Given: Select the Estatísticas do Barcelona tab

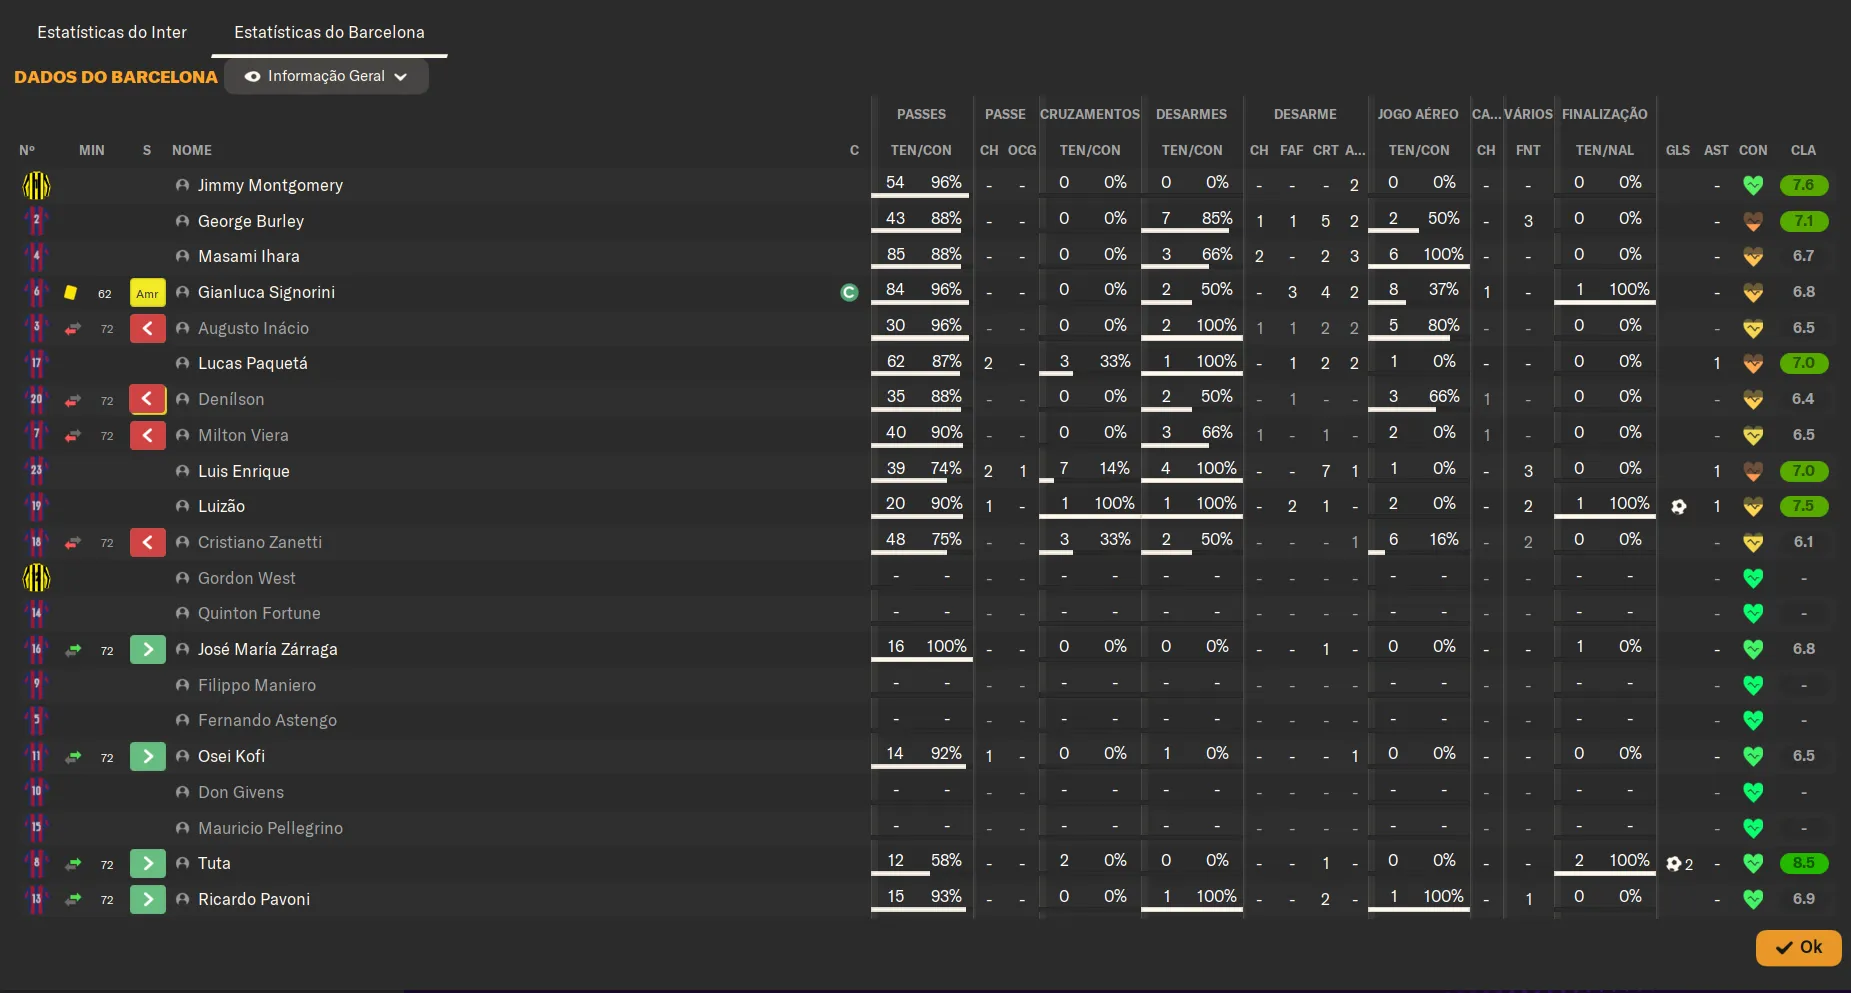Looking at the screenshot, I should click(329, 32).
